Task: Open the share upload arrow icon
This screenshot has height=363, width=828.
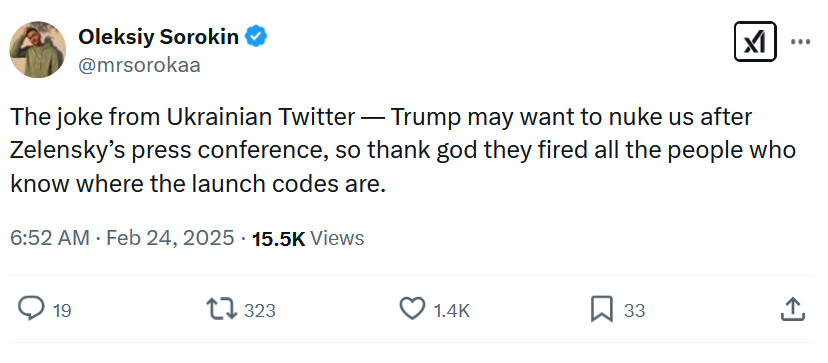Action: point(793,309)
